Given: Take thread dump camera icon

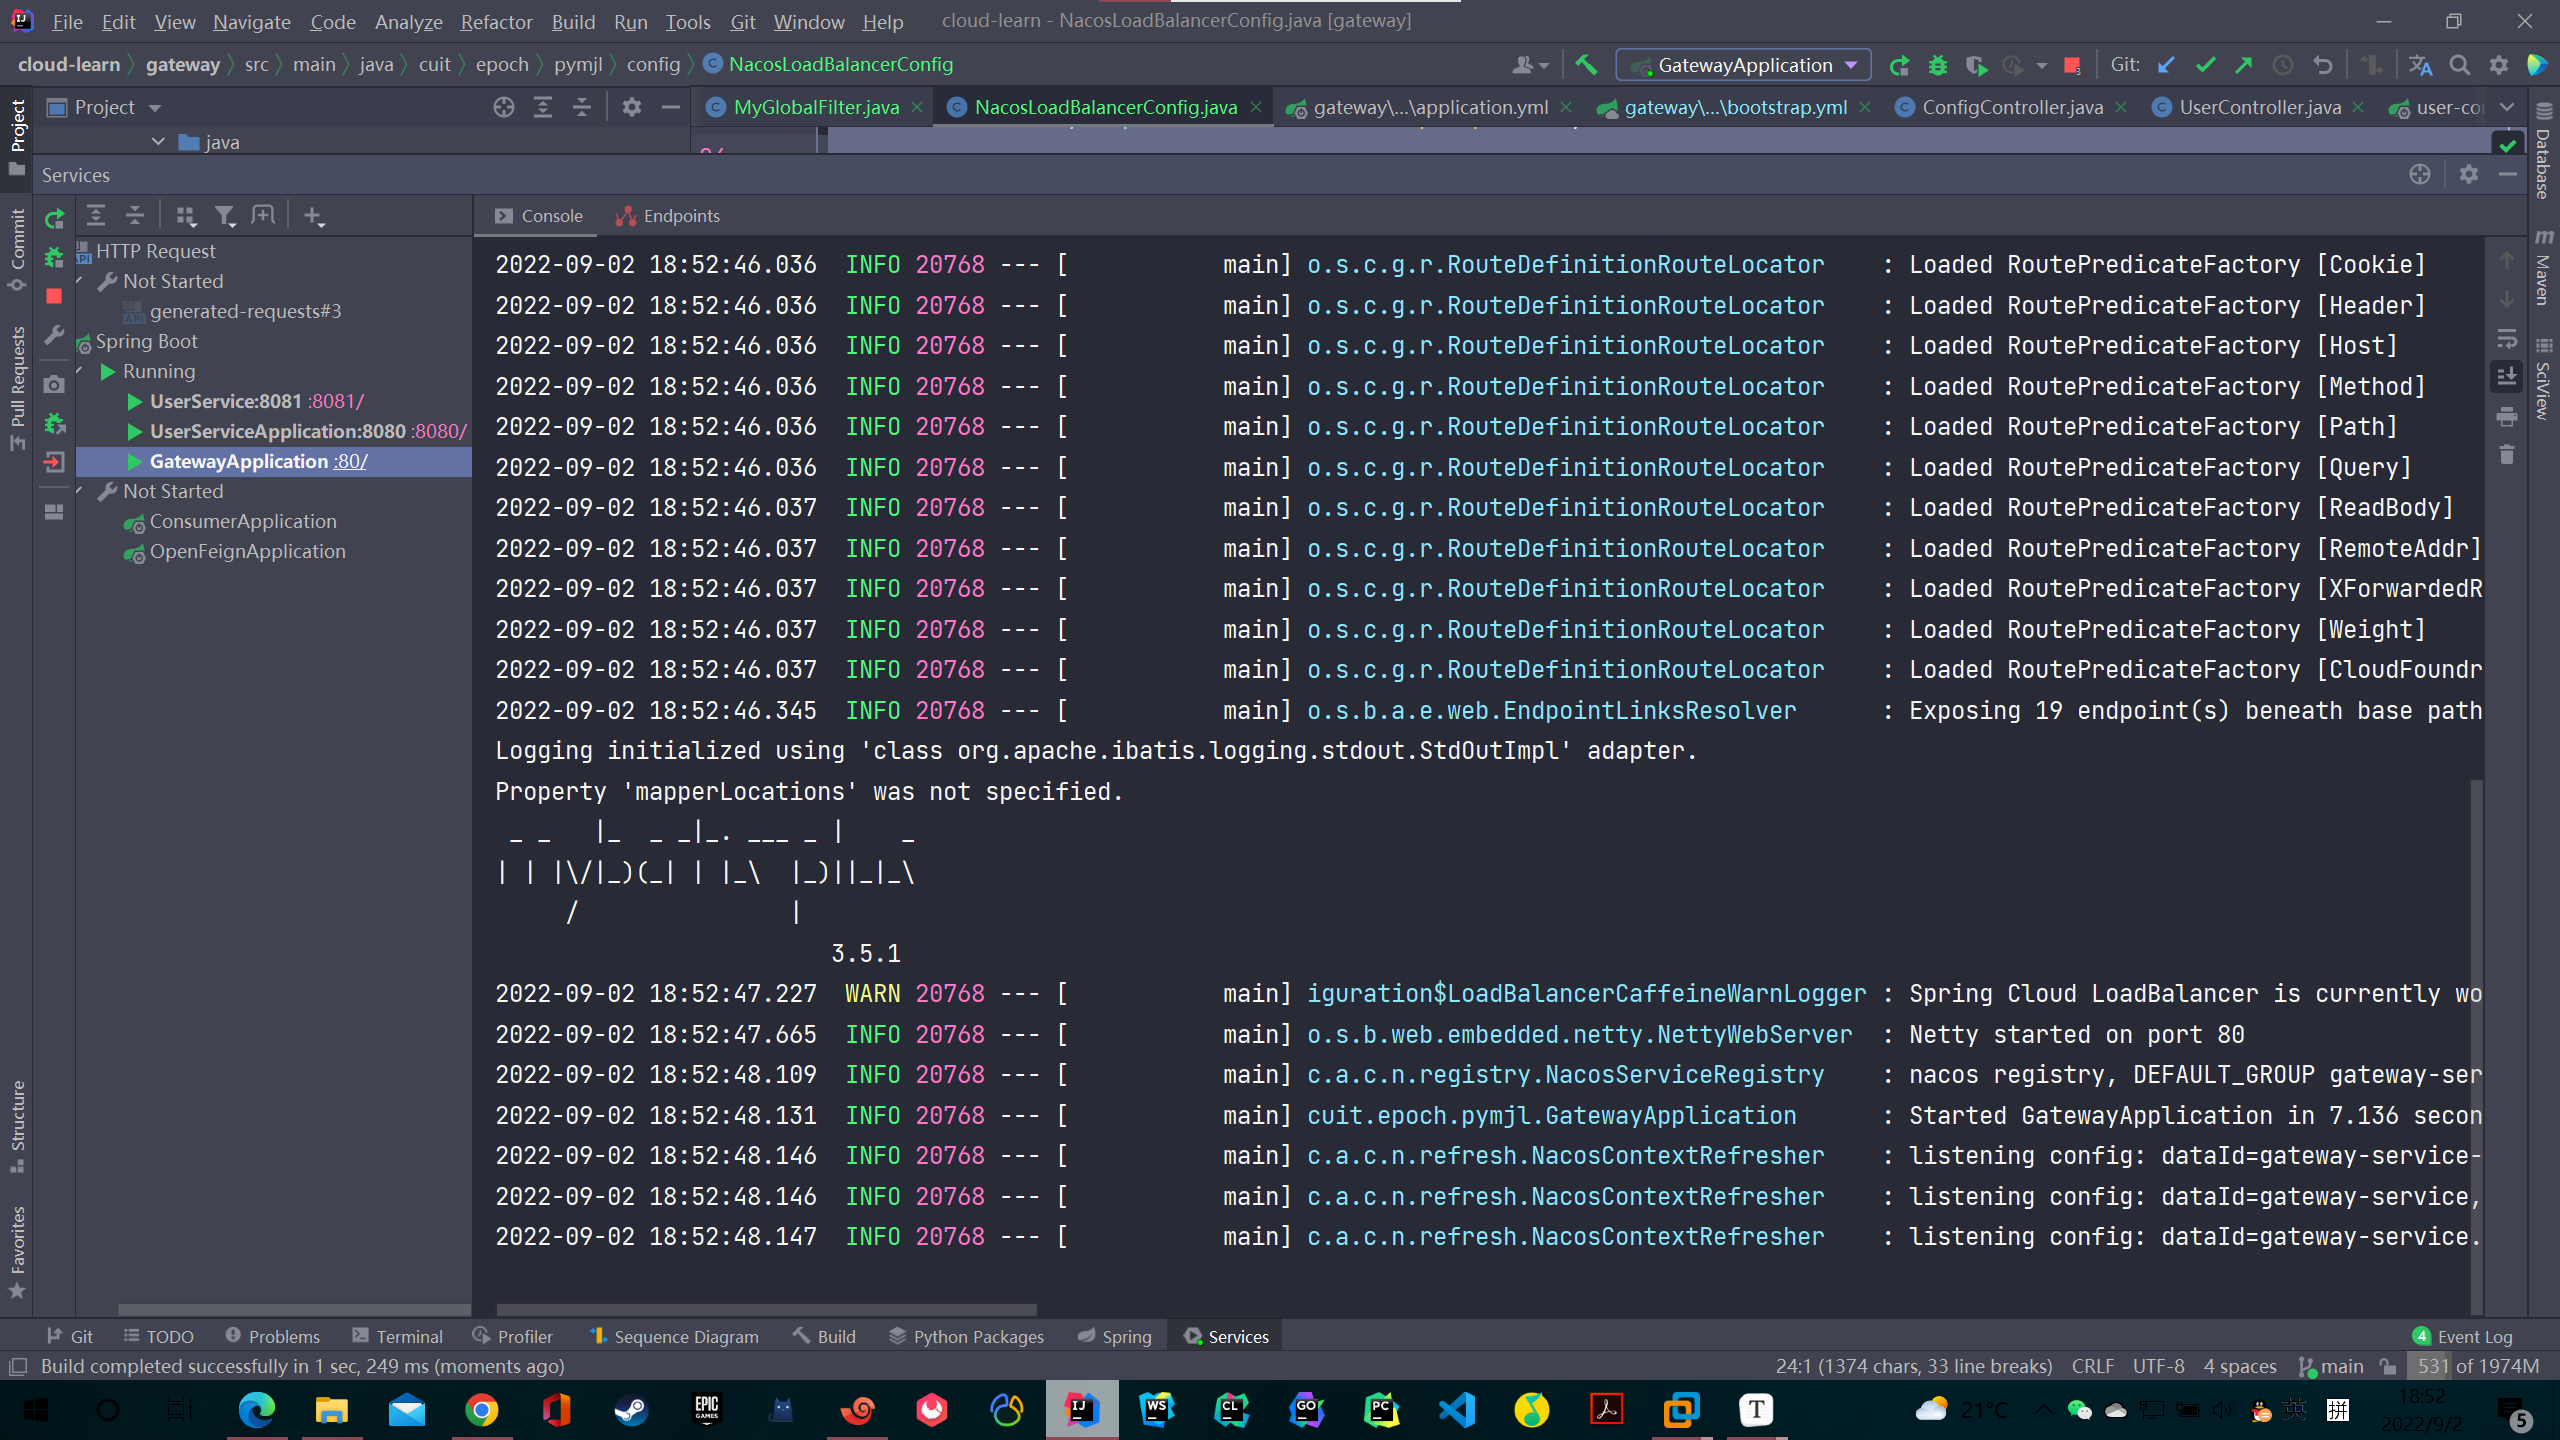Looking at the screenshot, I should click(55, 384).
